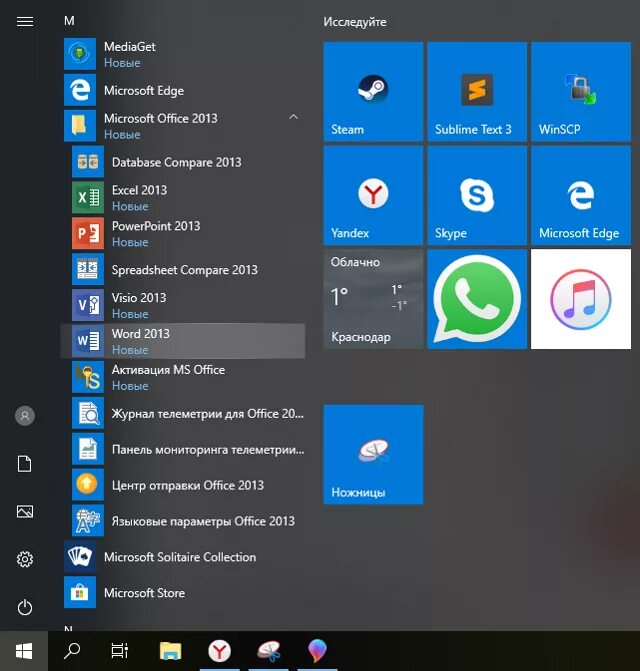Image resolution: width=640 pixels, height=671 pixels.
Task: Open Активация MS Office
Action: (184, 377)
